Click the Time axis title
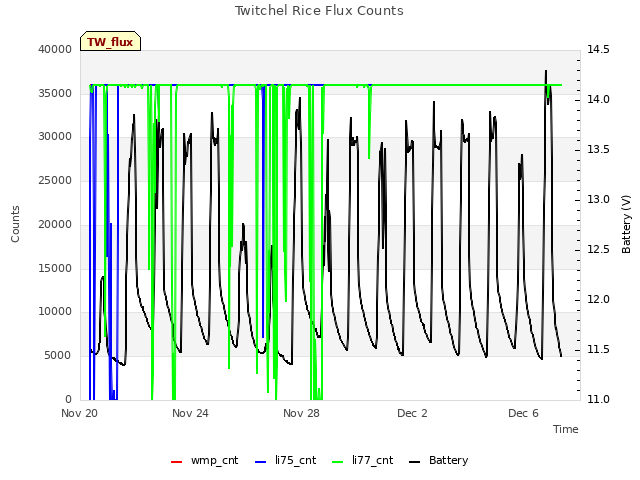 [x=566, y=429]
